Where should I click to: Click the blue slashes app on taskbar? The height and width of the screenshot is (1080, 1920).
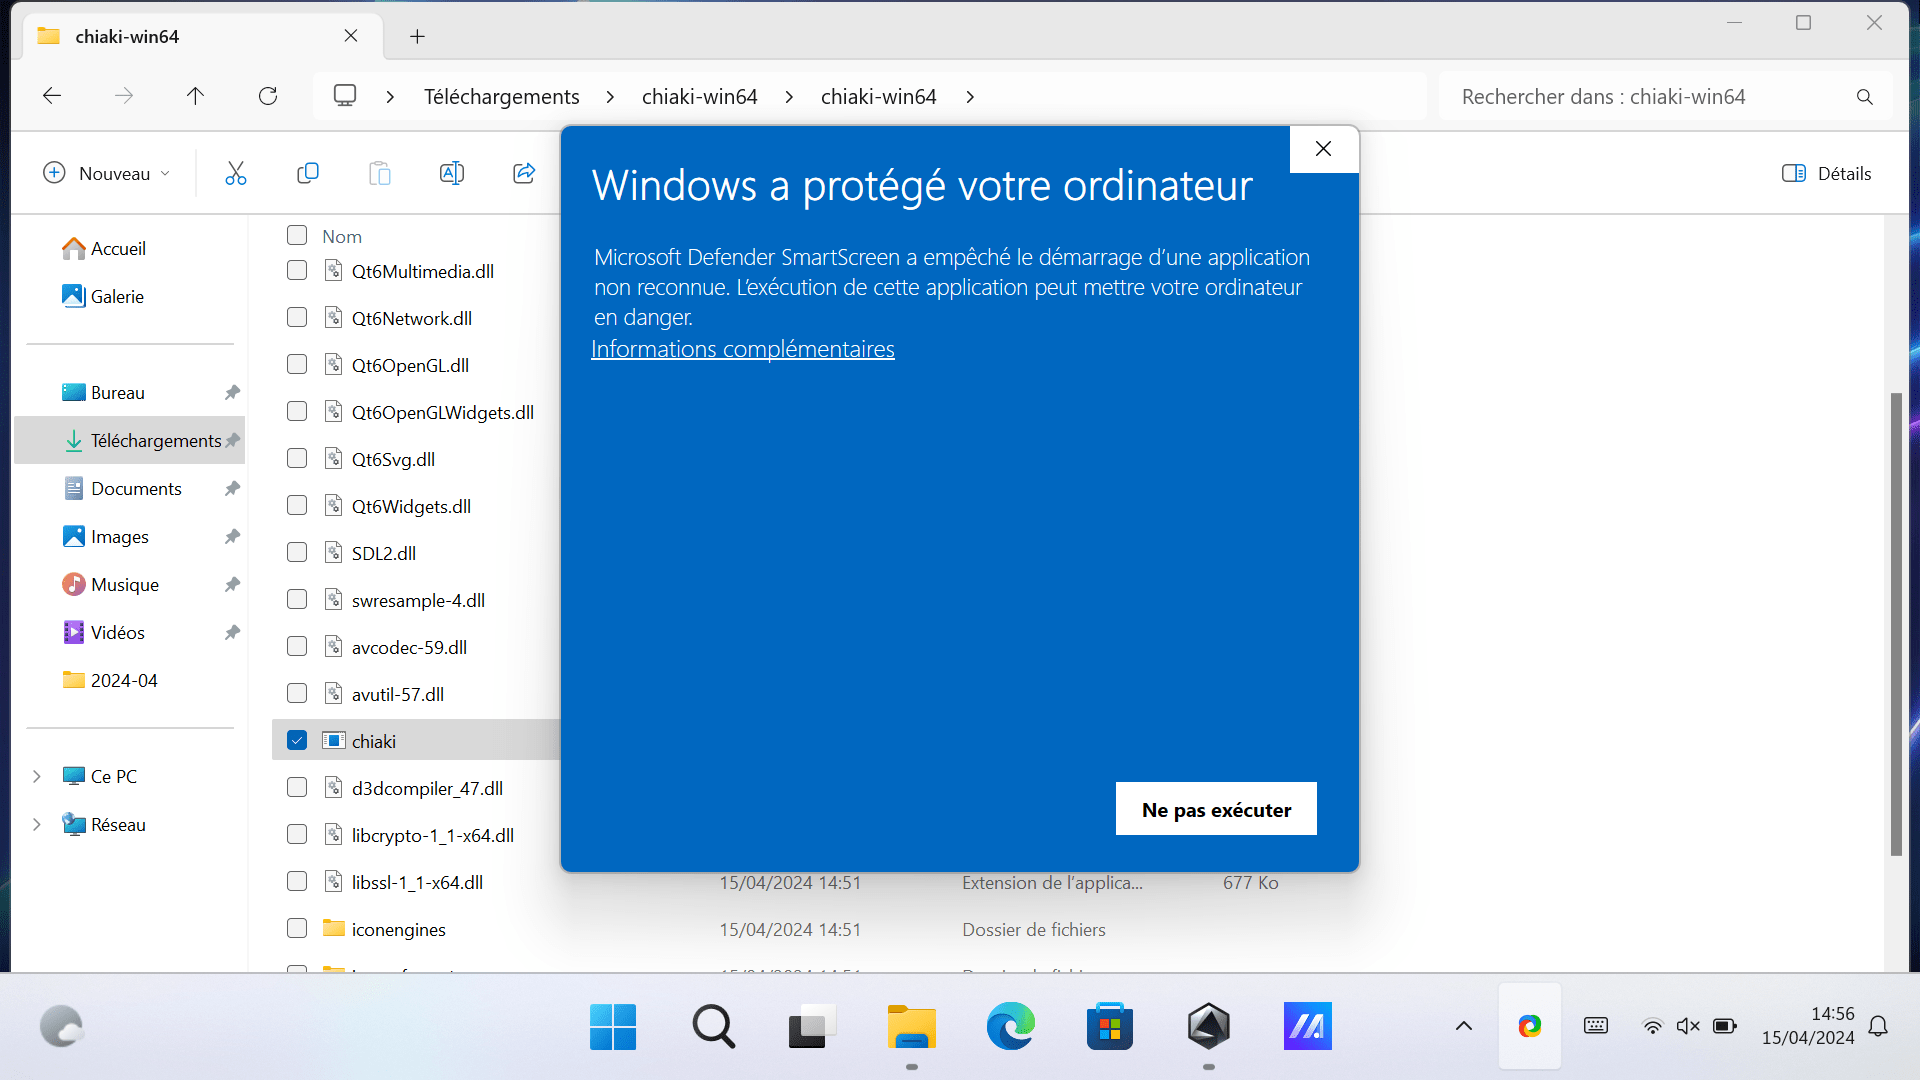[1307, 1026]
